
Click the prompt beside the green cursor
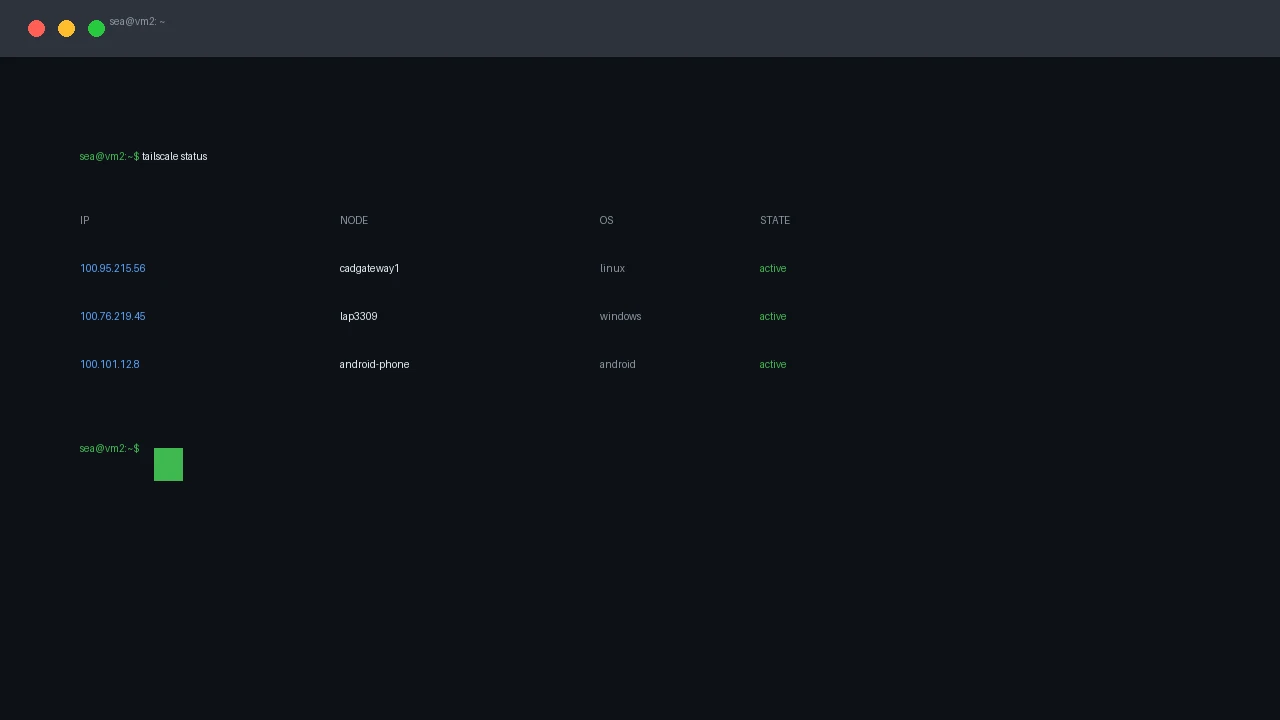(110, 449)
